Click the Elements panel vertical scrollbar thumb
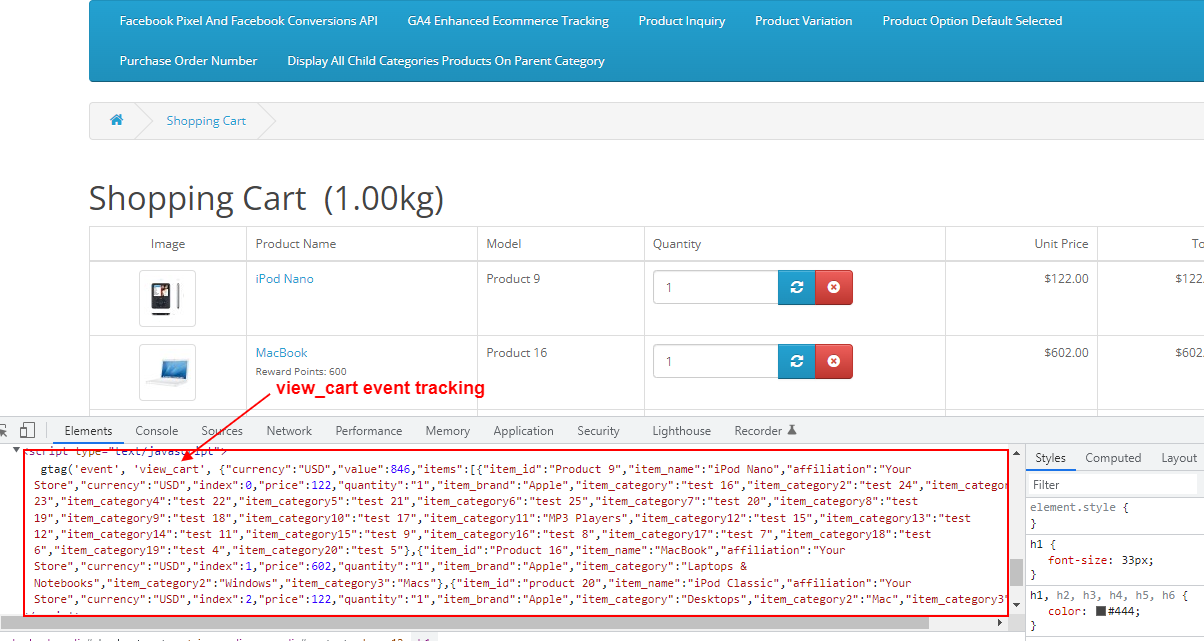1204x641 pixels. coord(1016,571)
